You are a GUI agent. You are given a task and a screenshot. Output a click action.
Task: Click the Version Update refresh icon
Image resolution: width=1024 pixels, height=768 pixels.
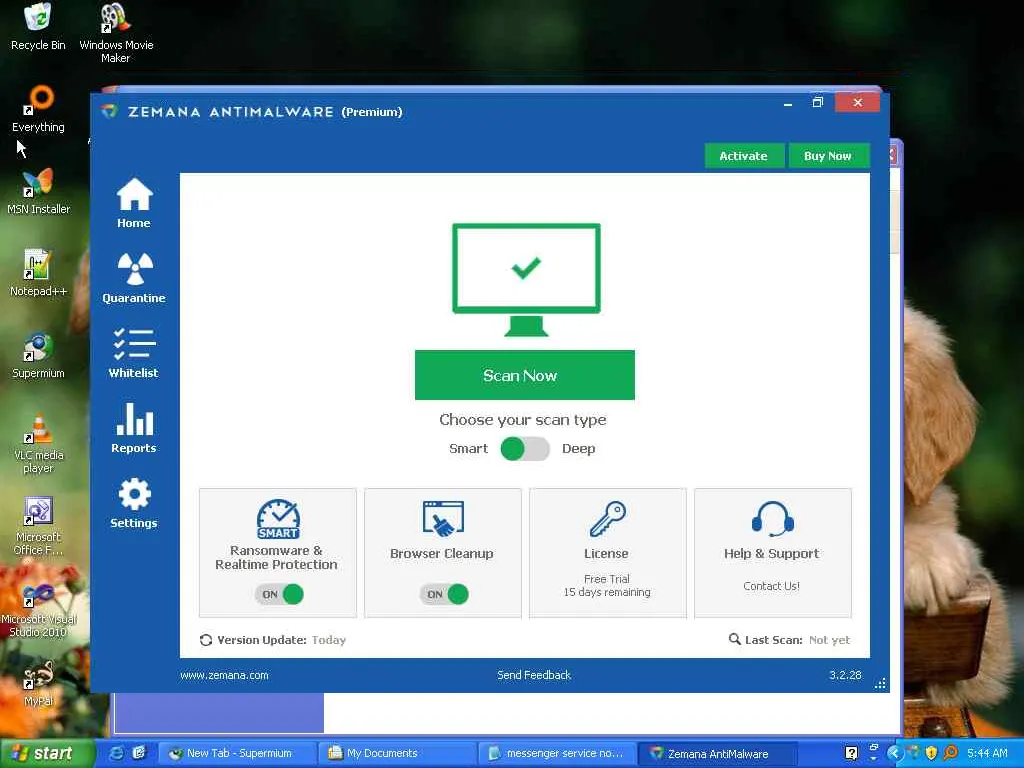(x=206, y=640)
